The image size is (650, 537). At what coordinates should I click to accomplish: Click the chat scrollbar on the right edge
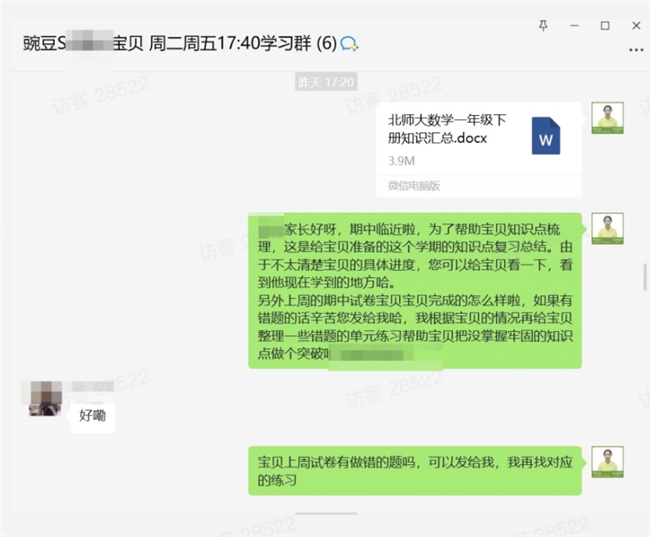pos(645,277)
